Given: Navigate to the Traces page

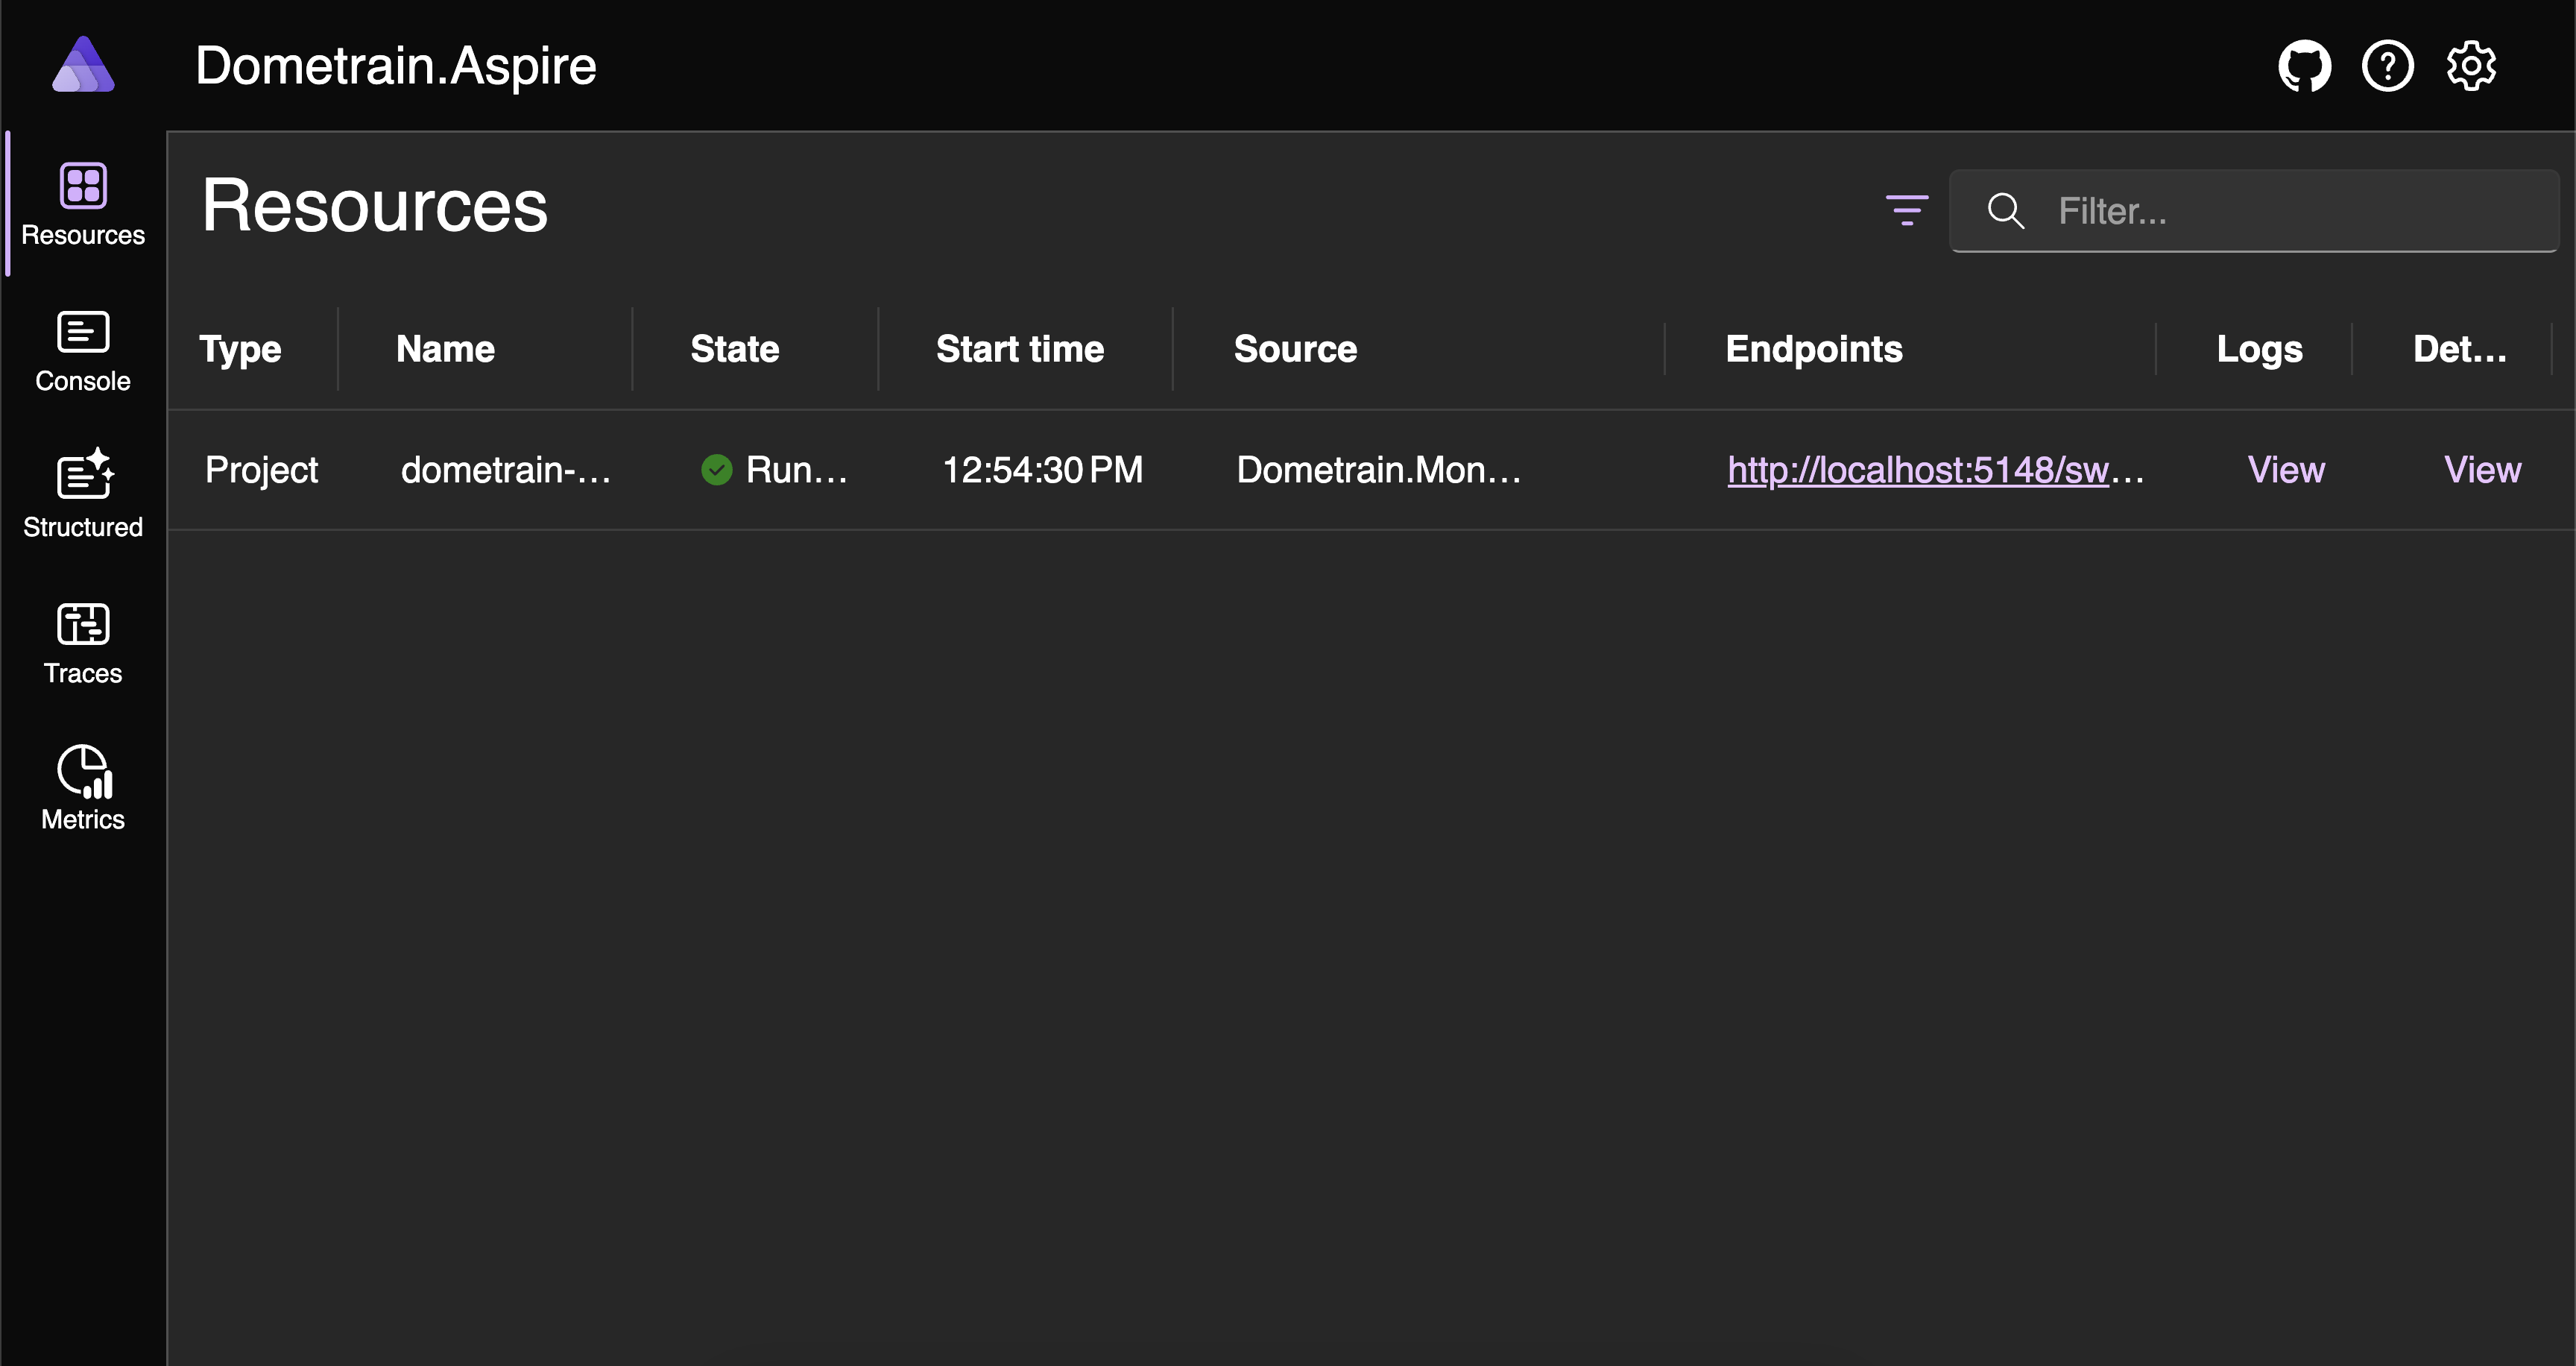Looking at the screenshot, I should 83,643.
